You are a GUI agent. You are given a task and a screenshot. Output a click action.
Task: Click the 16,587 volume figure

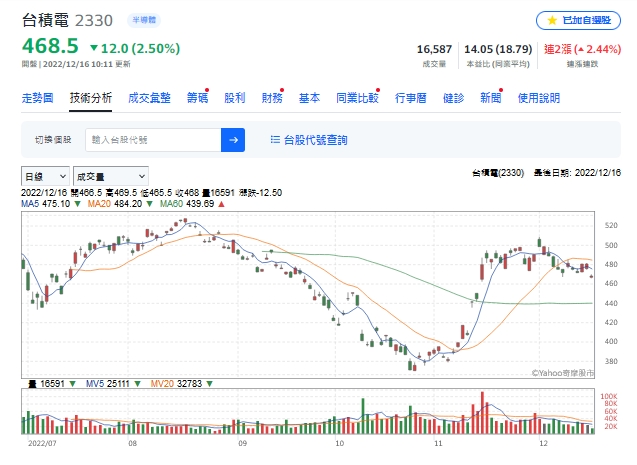point(434,49)
